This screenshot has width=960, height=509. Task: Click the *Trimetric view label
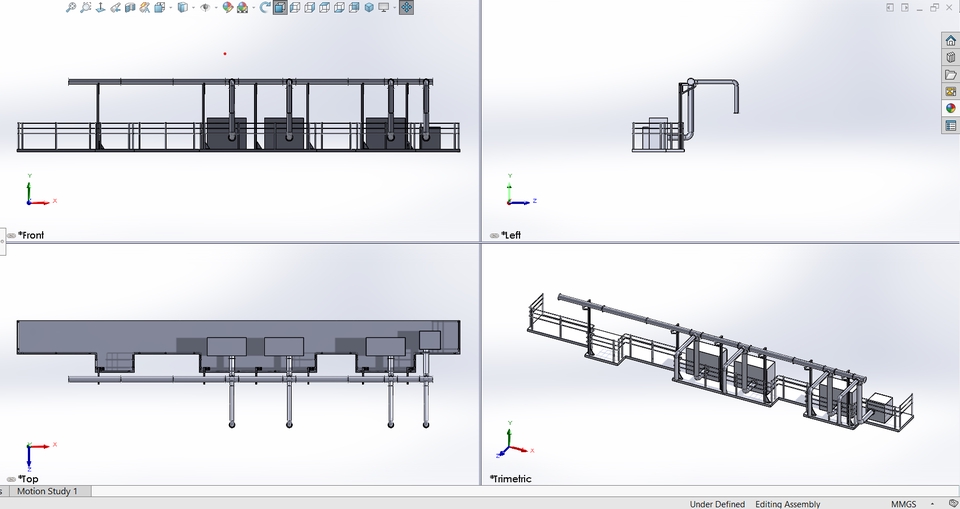(x=511, y=479)
